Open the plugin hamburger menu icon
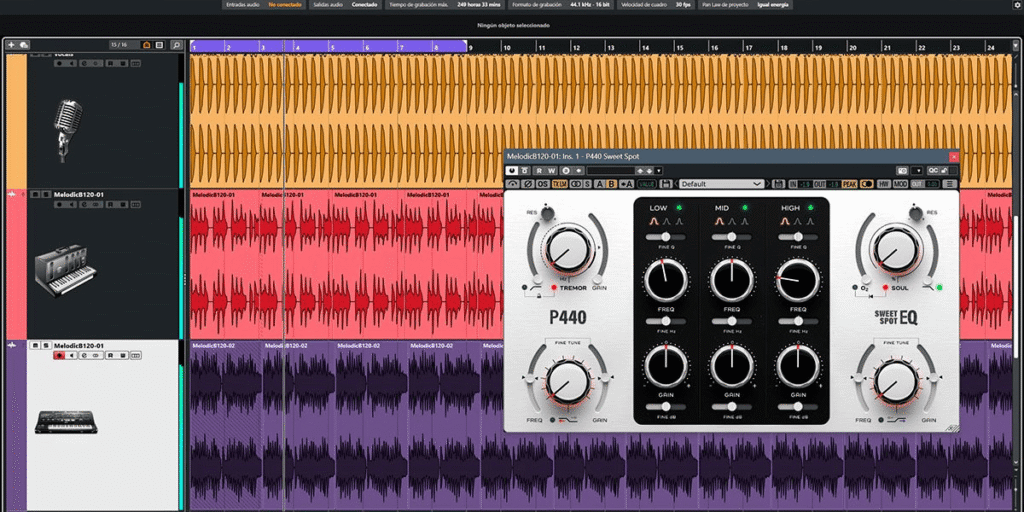The height and width of the screenshot is (512, 1024). pyautogui.click(x=950, y=184)
